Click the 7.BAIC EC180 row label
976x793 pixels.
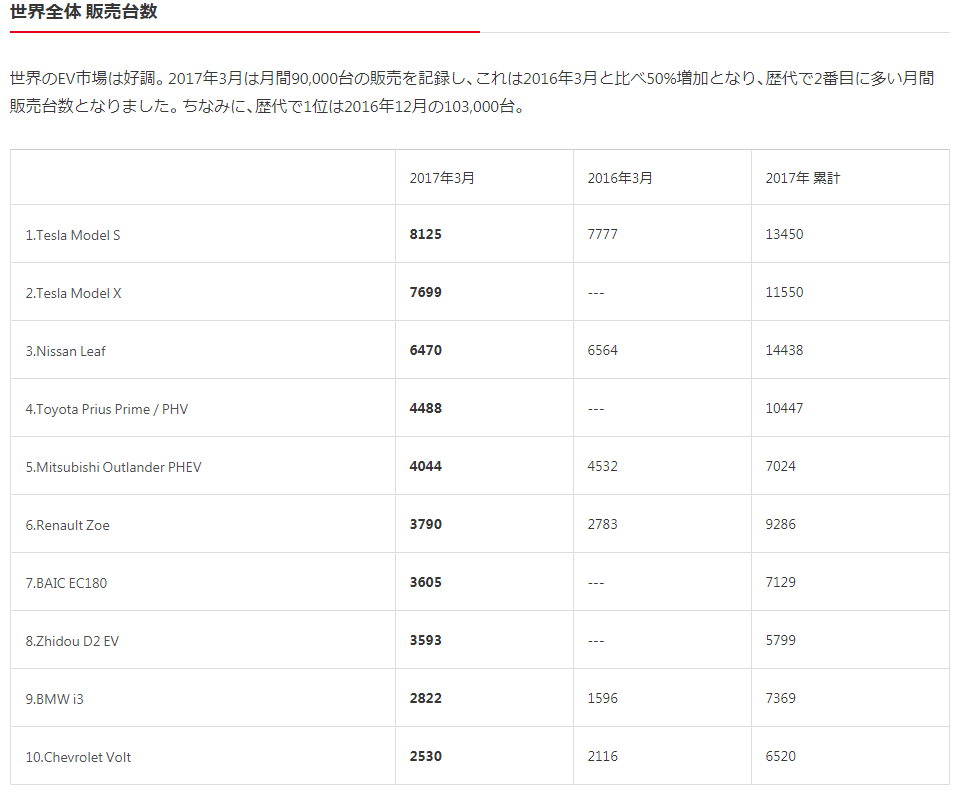(66, 583)
